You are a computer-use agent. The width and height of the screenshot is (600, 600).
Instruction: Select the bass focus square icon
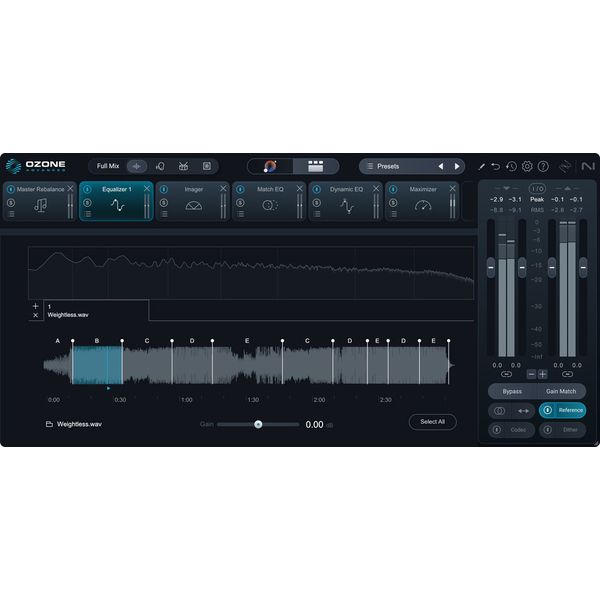tap(207, 166)
